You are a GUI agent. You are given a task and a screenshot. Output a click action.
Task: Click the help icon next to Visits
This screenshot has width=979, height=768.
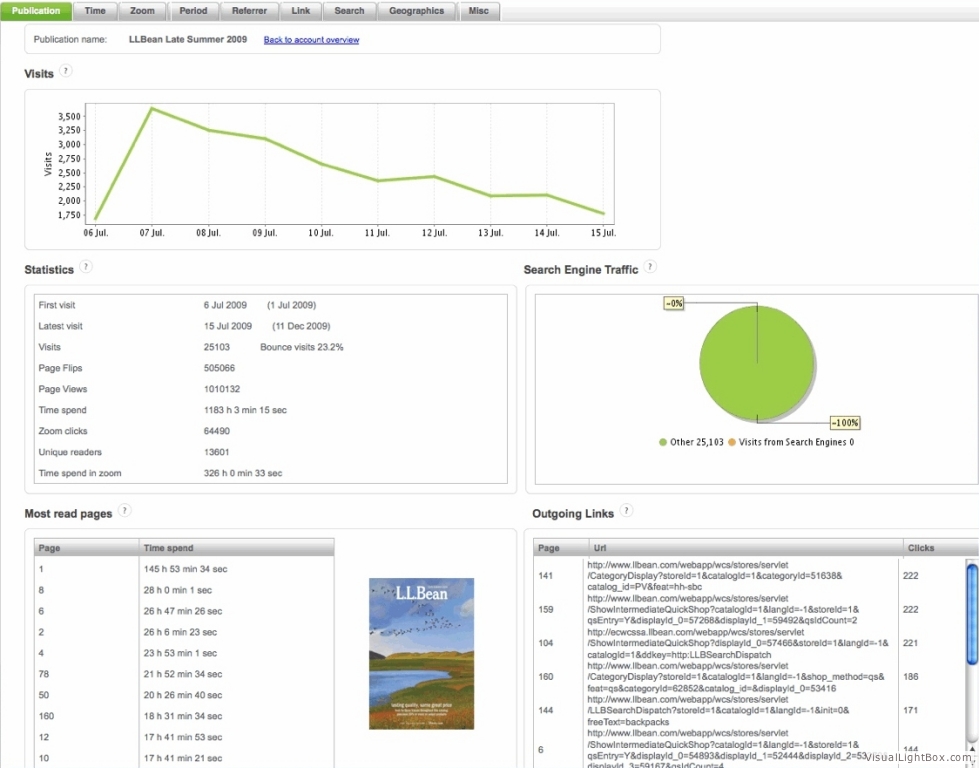click(66, 71)
